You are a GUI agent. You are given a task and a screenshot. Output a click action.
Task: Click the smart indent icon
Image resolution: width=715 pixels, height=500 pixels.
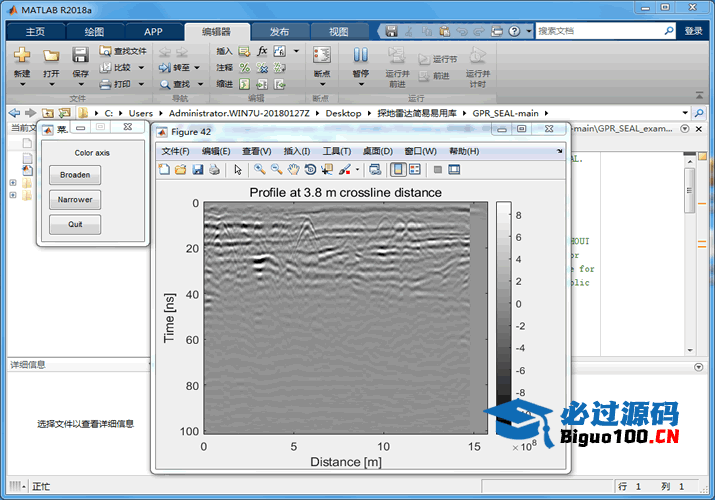pos(244,84)
